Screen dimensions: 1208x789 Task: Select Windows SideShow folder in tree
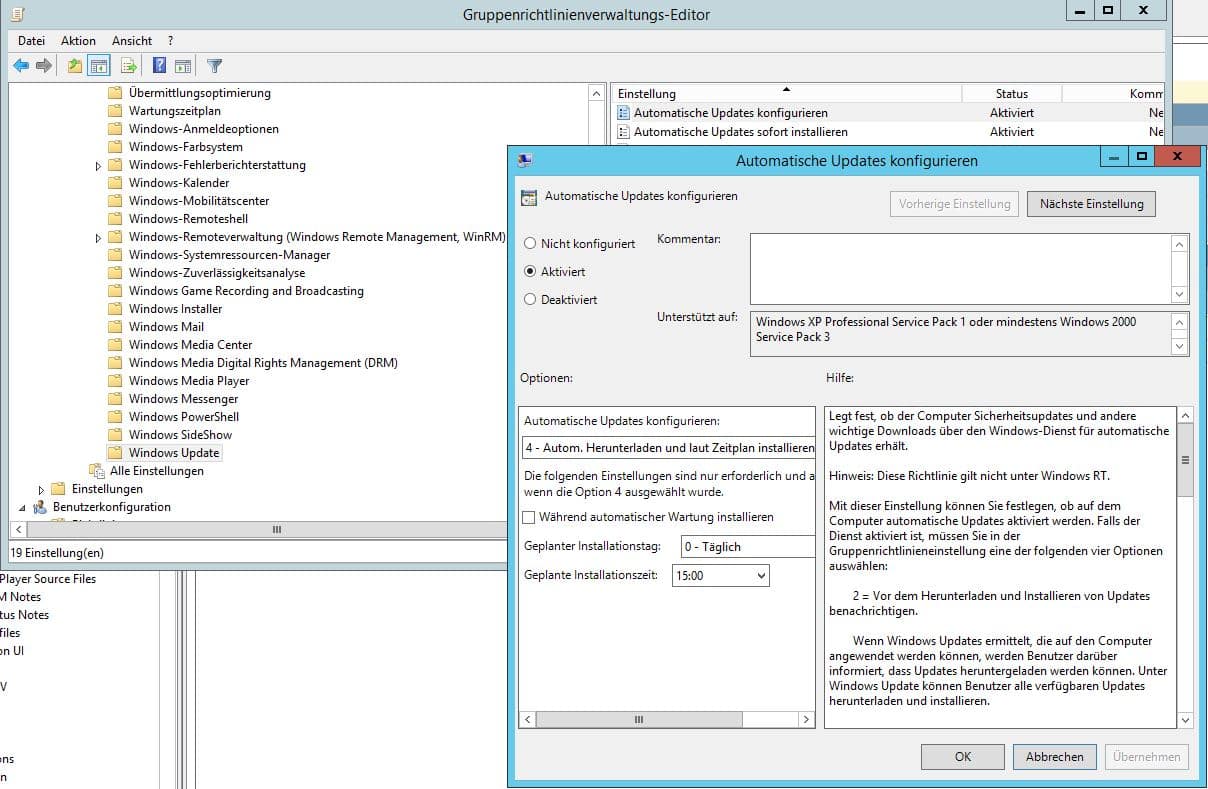(x=180, y=435)
